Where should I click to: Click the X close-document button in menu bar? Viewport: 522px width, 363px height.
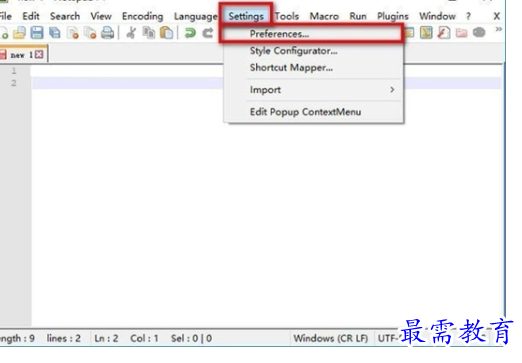click(497, 16)
